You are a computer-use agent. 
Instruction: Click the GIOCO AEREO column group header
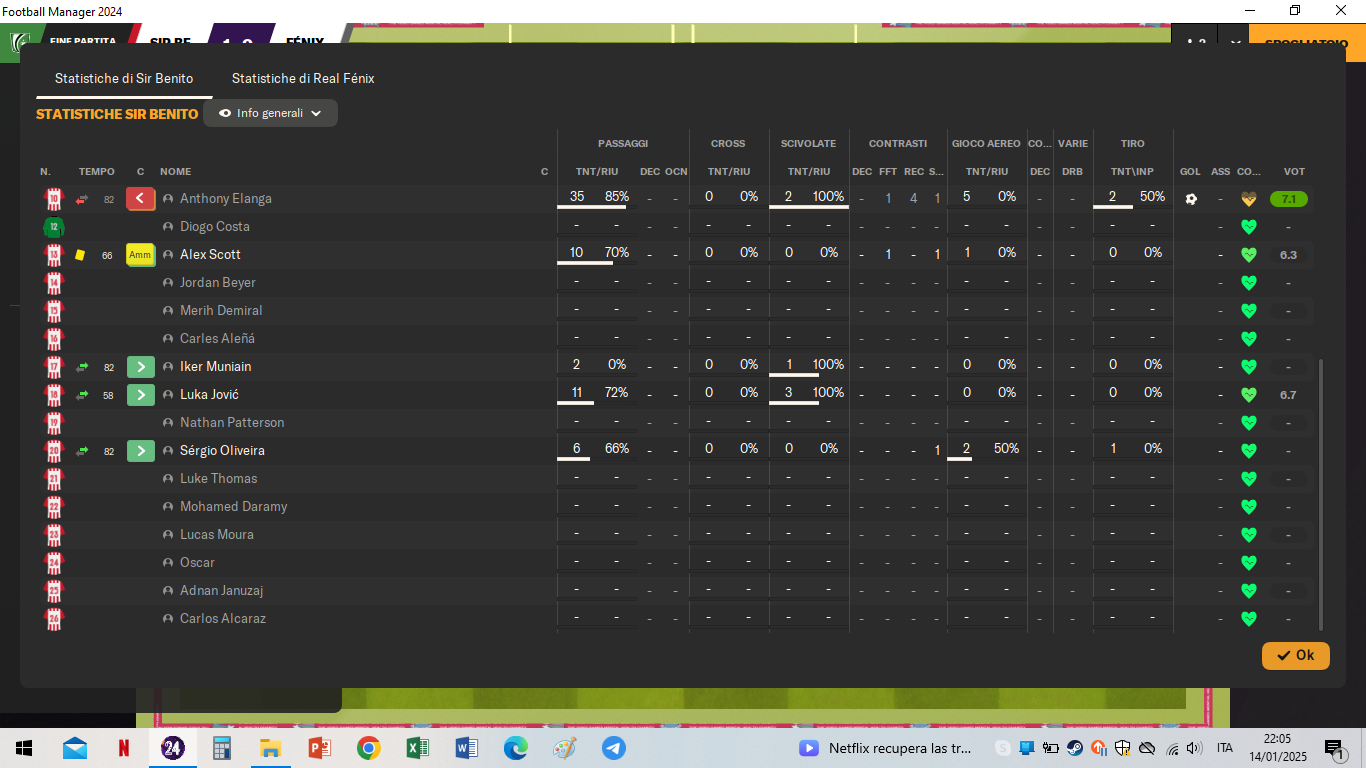click(986, 144)
